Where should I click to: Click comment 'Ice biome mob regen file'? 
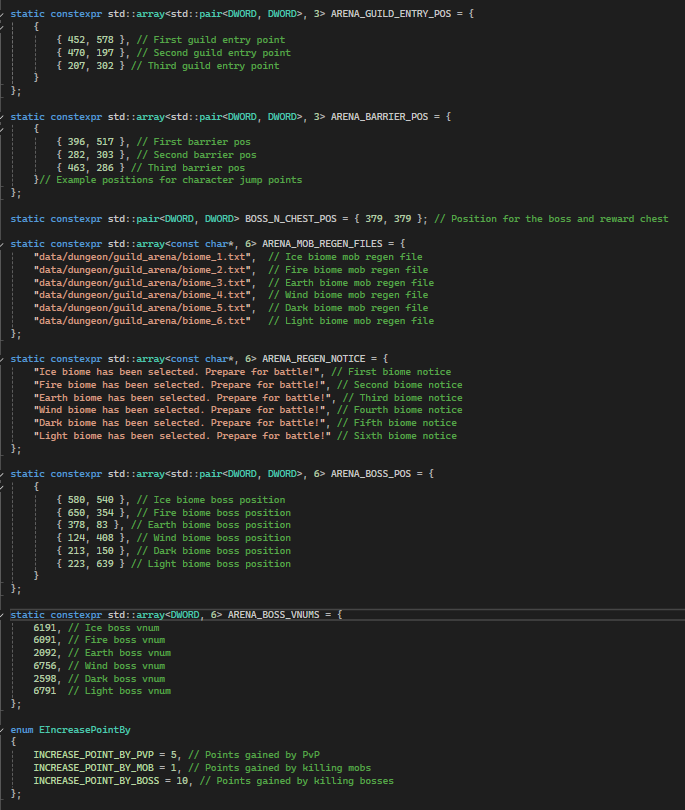pyautogui.click(x=345, y=257)
